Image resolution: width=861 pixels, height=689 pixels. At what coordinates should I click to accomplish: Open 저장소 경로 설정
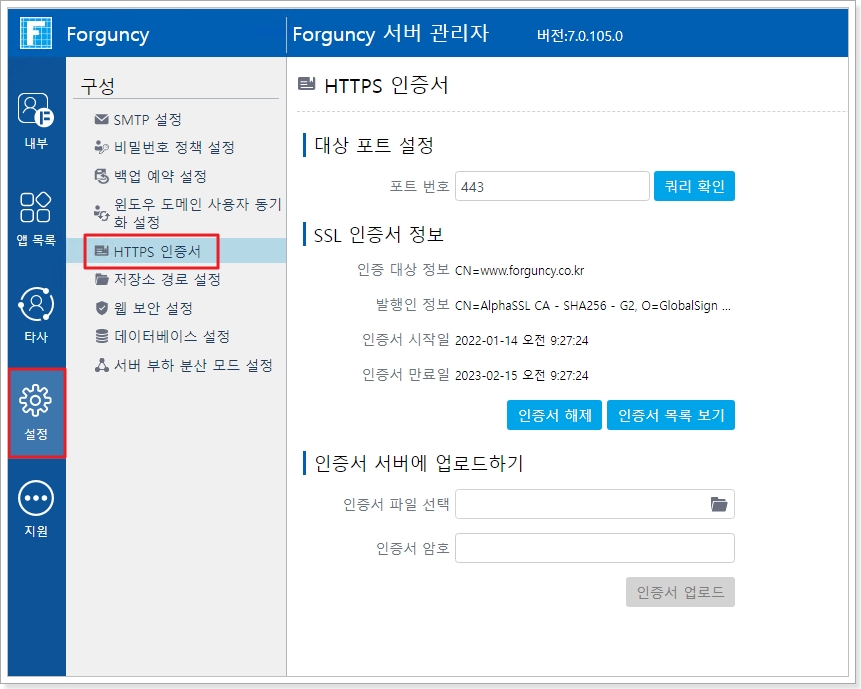167,280
